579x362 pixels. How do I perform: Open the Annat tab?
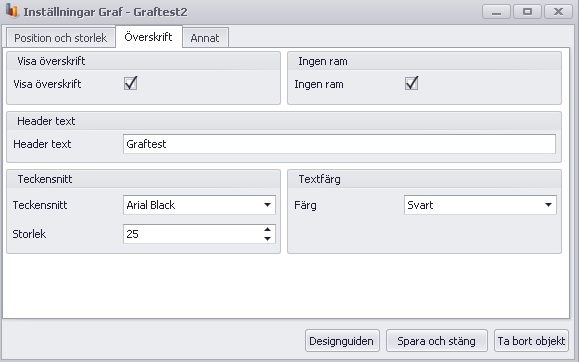click(x=205, y=38)
